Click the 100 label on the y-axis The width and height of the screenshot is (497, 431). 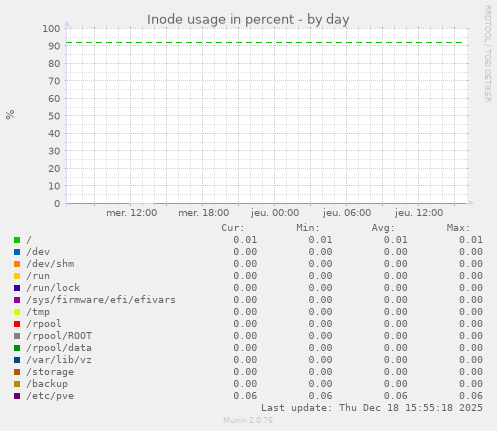[51, 28]
